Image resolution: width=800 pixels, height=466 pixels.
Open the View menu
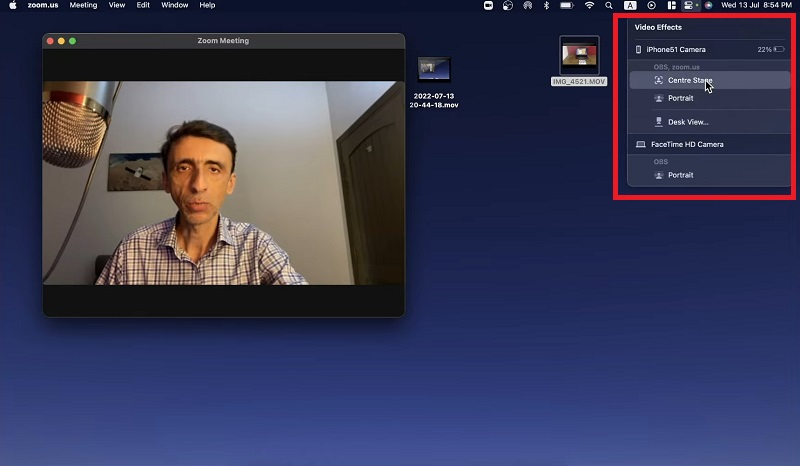[x=117, y=5]
